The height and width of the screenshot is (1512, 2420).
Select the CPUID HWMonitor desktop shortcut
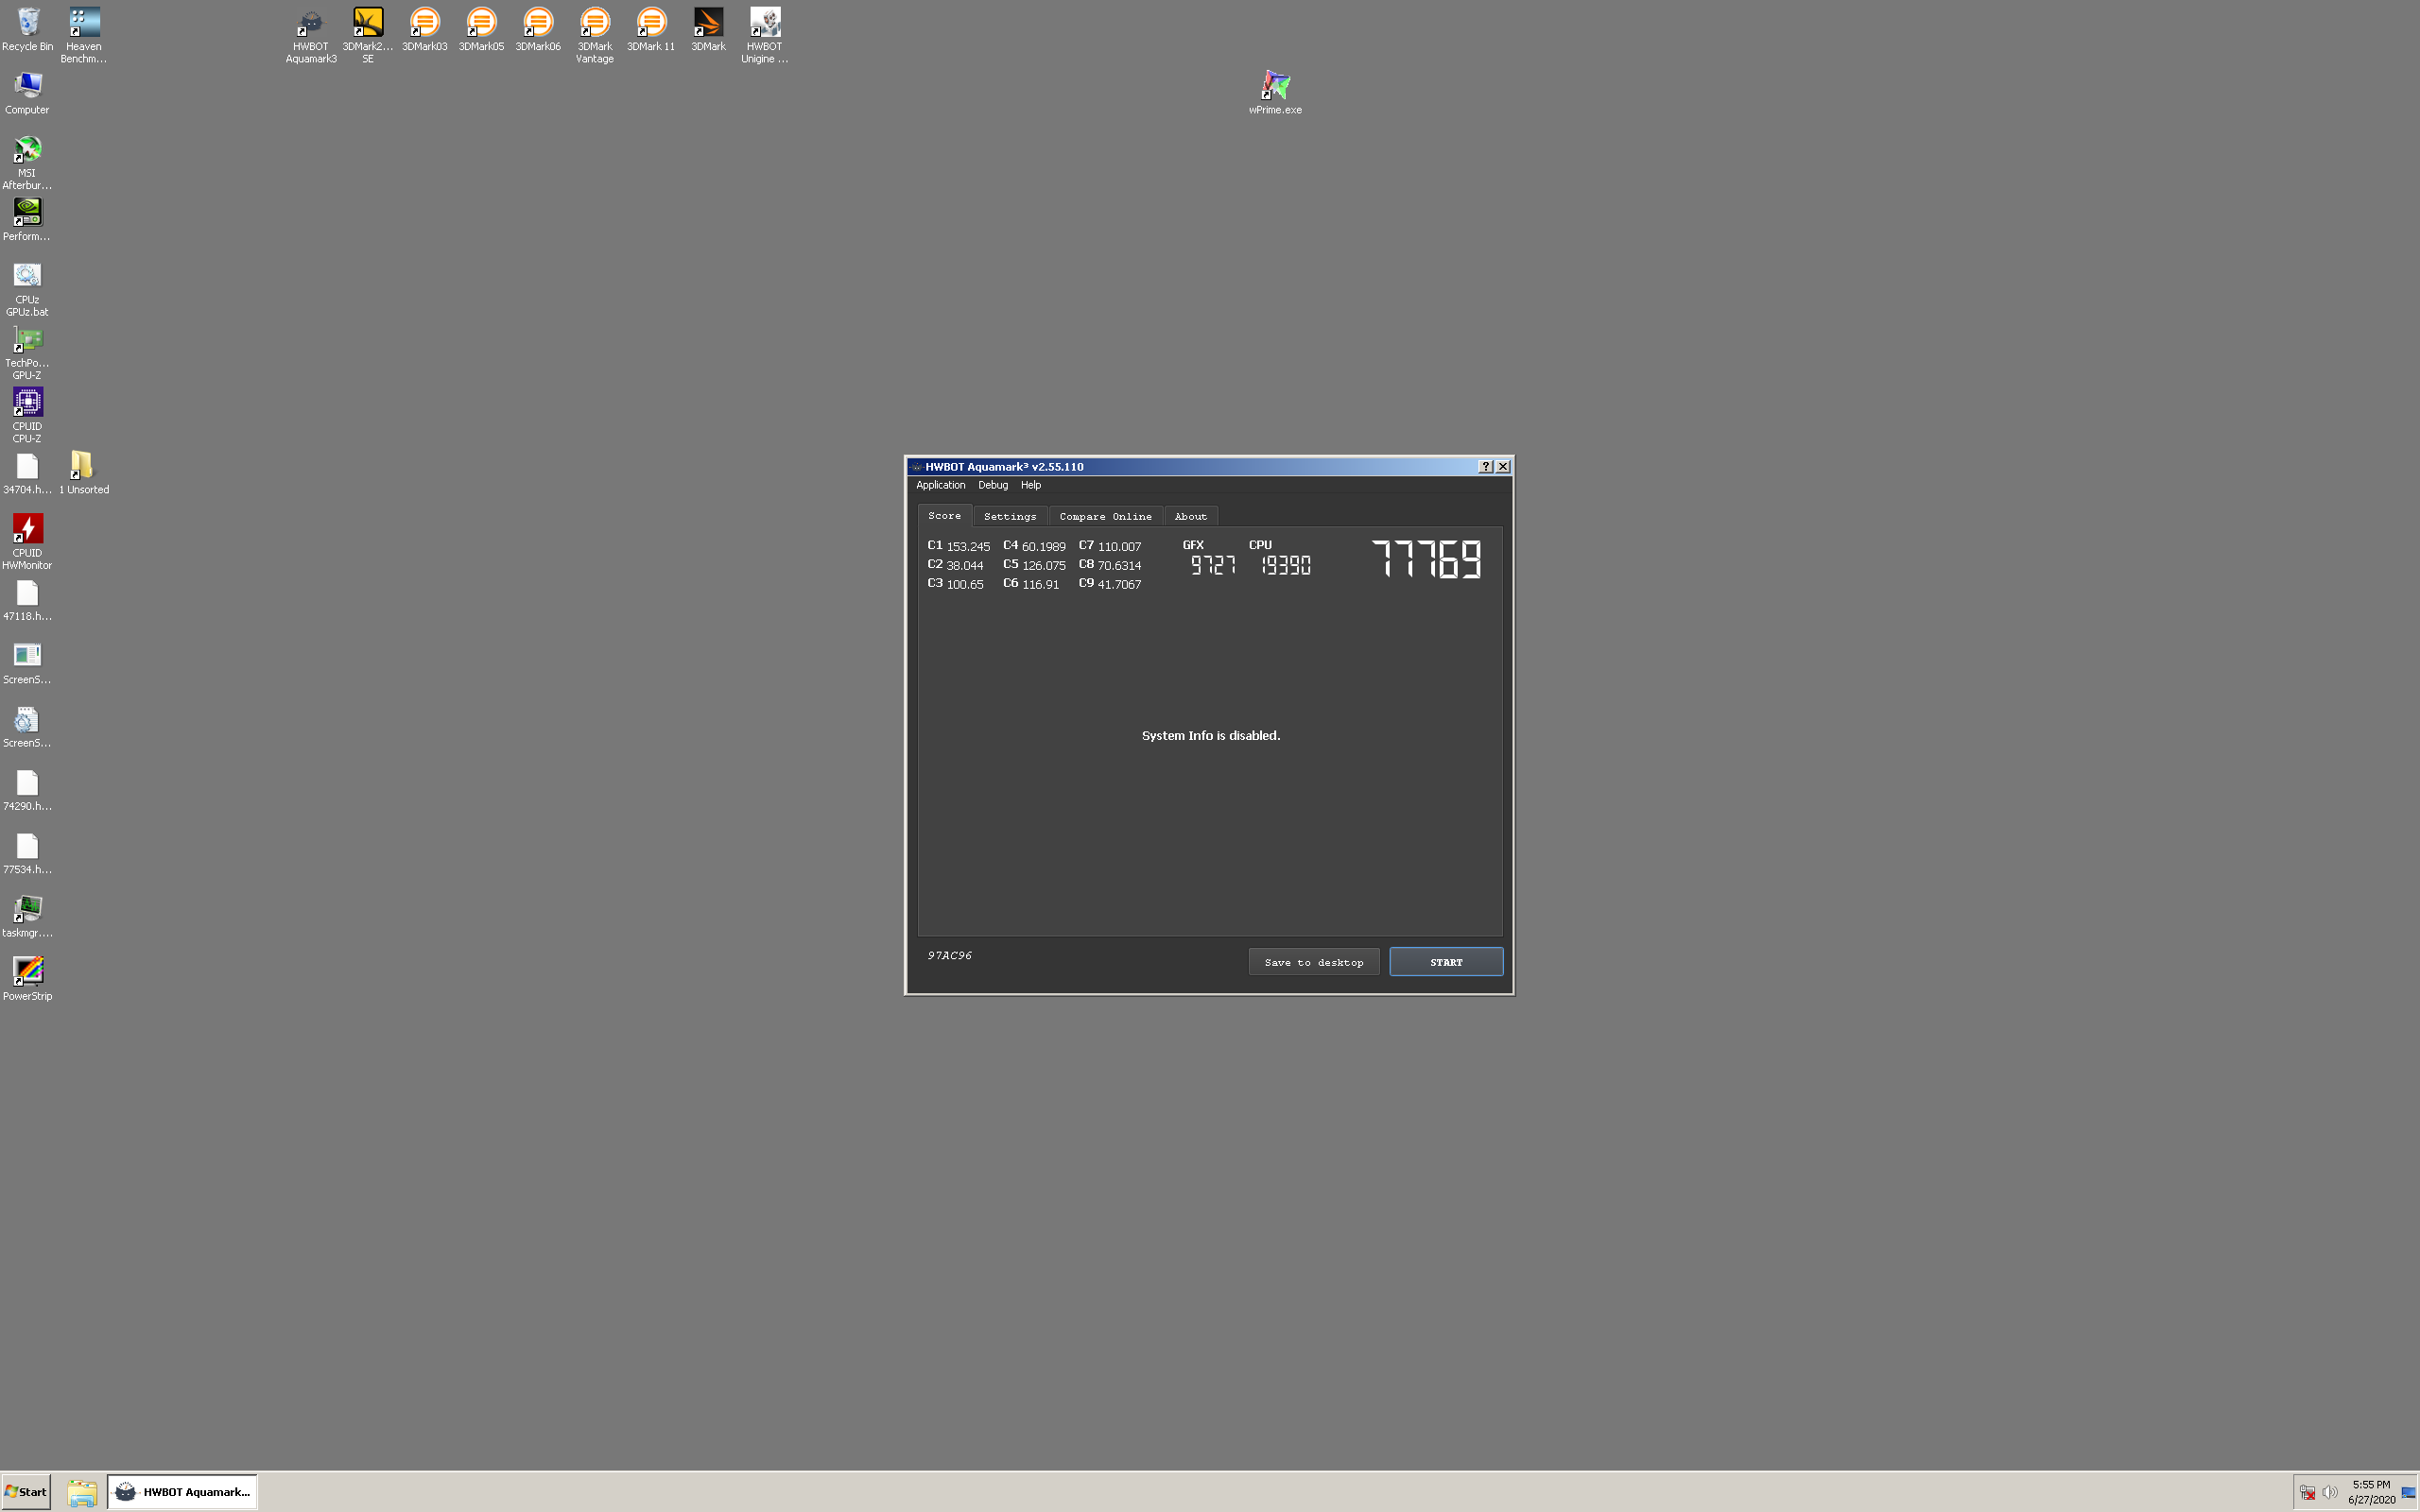27,542
